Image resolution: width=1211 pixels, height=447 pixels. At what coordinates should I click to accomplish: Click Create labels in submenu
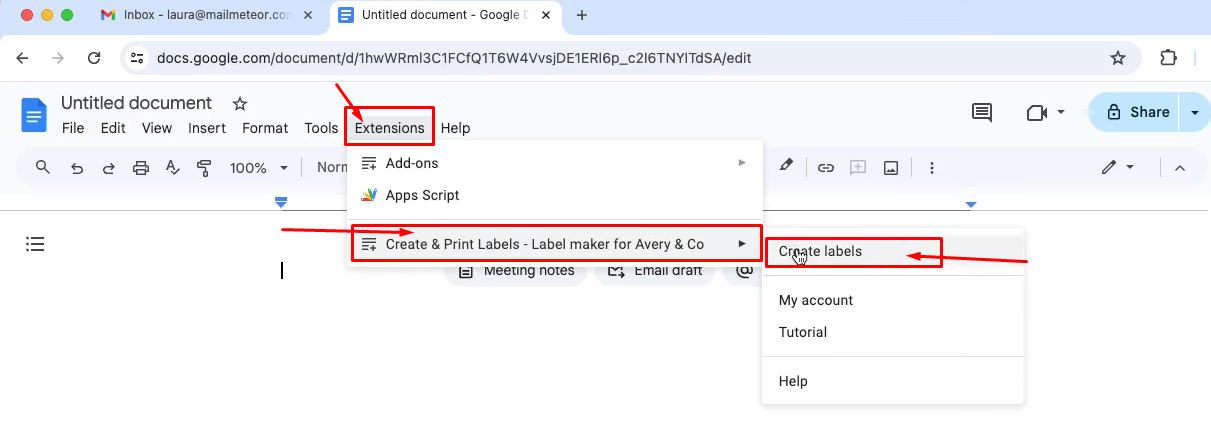pyautogui.click(x=893, y=252)
